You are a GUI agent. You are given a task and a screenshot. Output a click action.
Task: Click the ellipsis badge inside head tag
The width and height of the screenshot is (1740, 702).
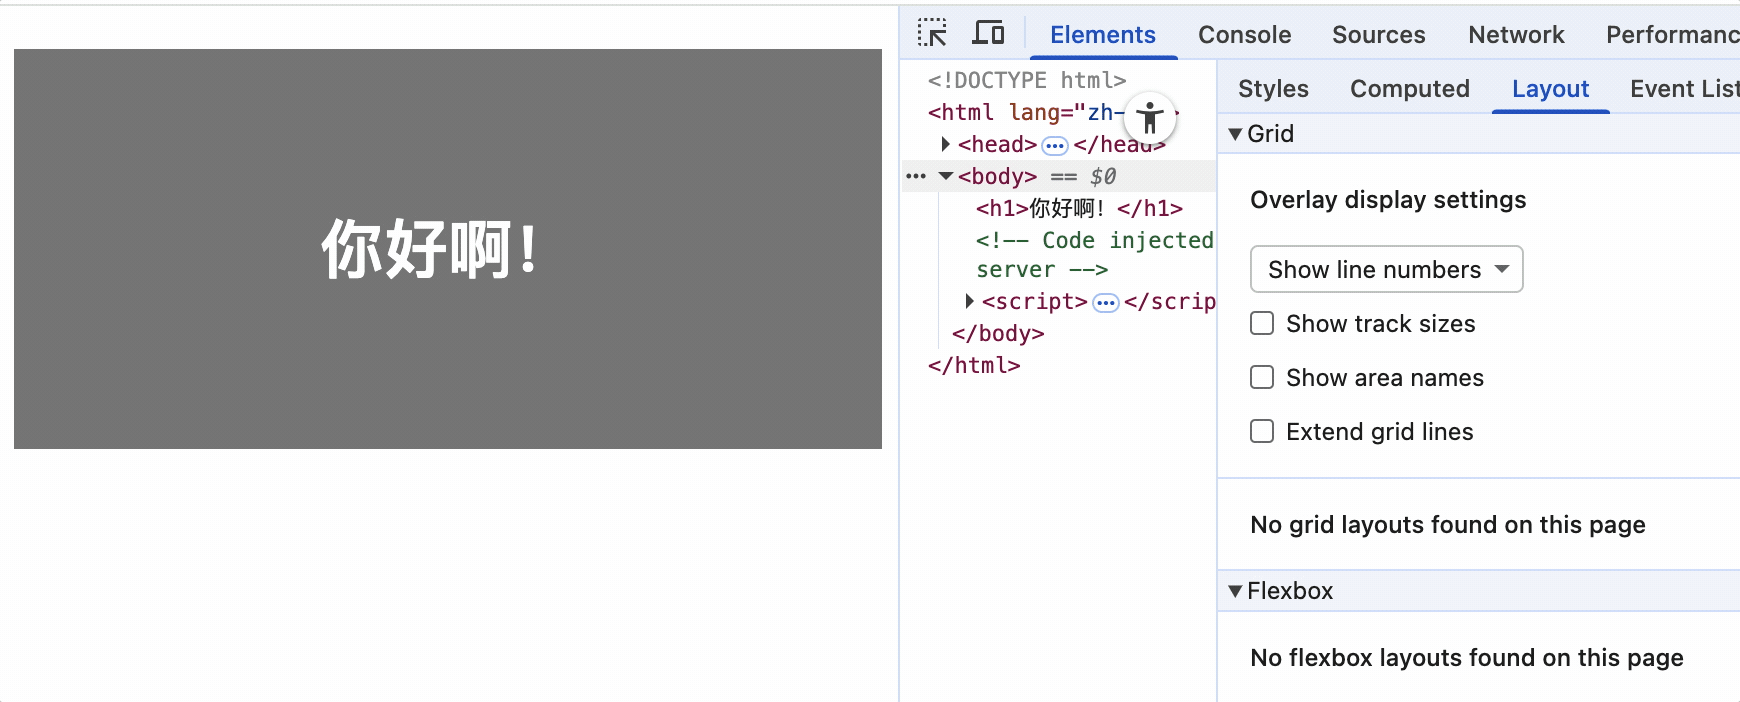(1055, 146)
